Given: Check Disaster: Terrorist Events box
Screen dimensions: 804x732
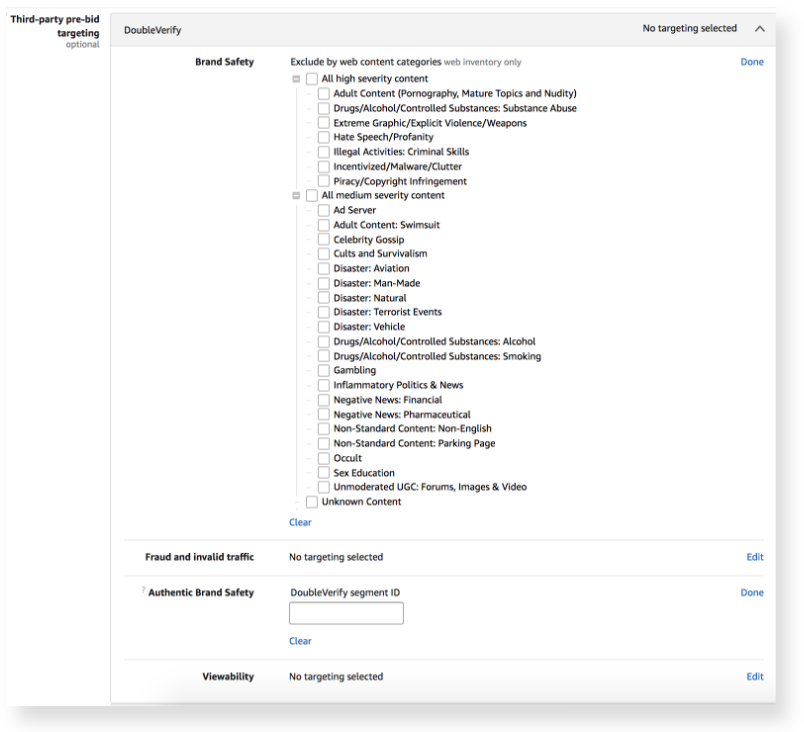Looking at the screenshot, I should coord(324,312).
